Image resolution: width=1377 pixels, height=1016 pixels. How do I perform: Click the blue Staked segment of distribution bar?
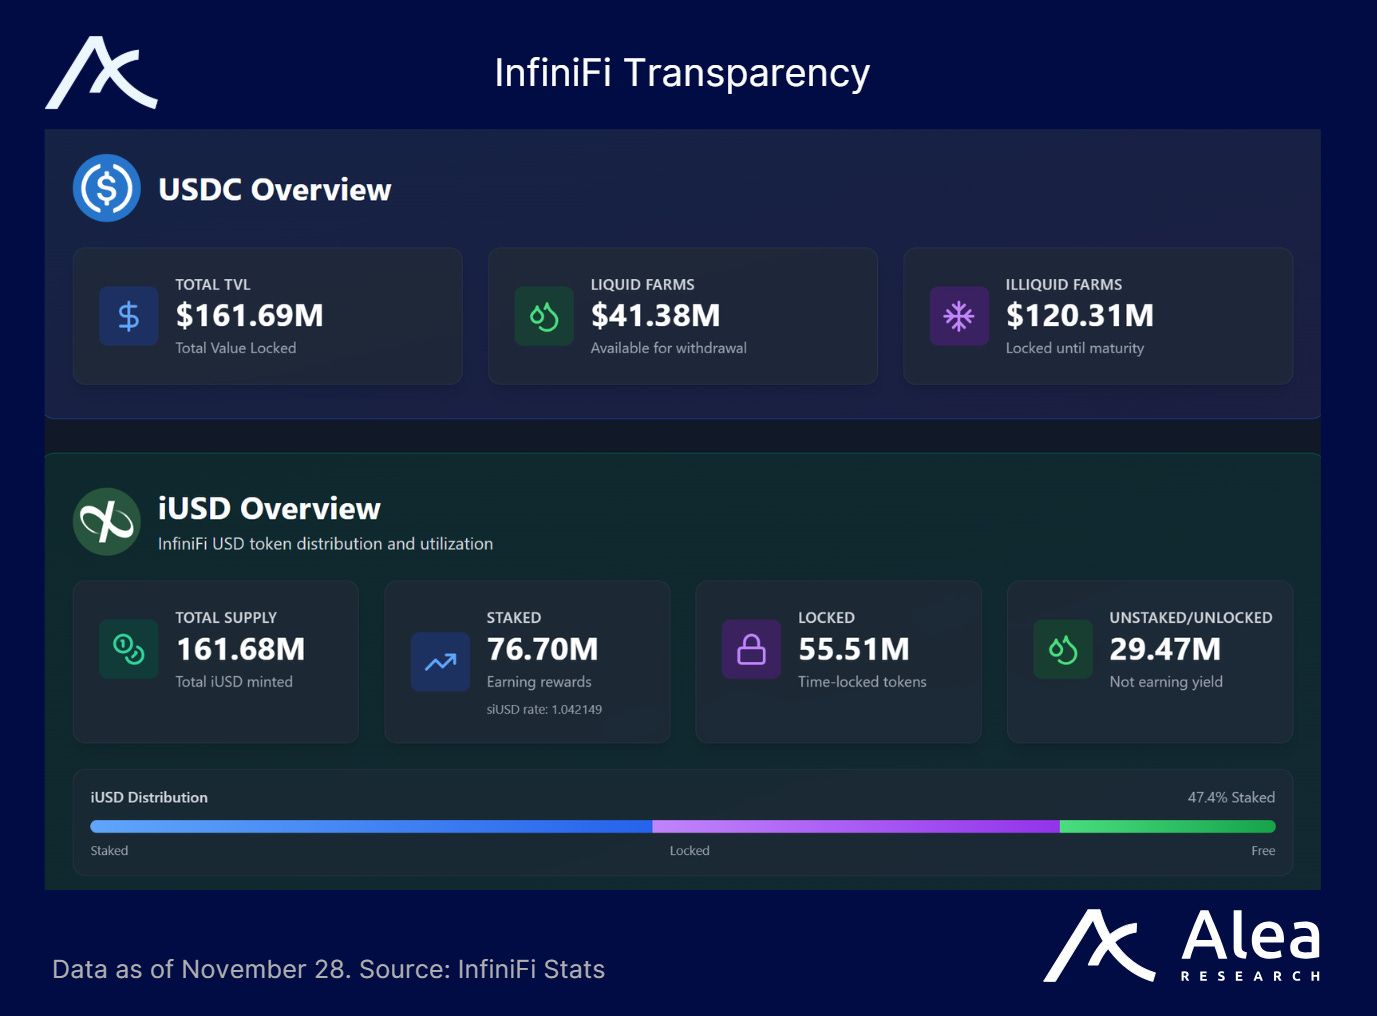coord(371,827)
